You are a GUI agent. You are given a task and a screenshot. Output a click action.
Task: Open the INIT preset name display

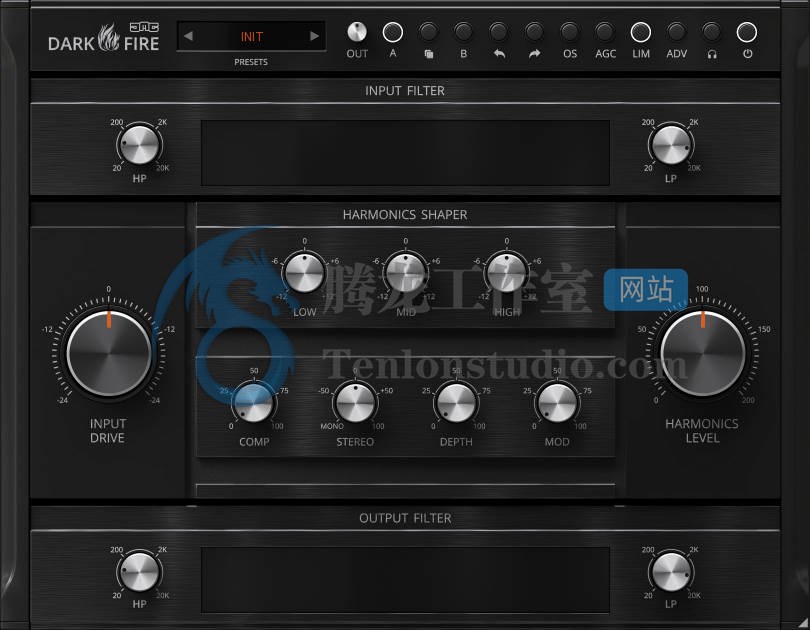[x=252, y=37]
